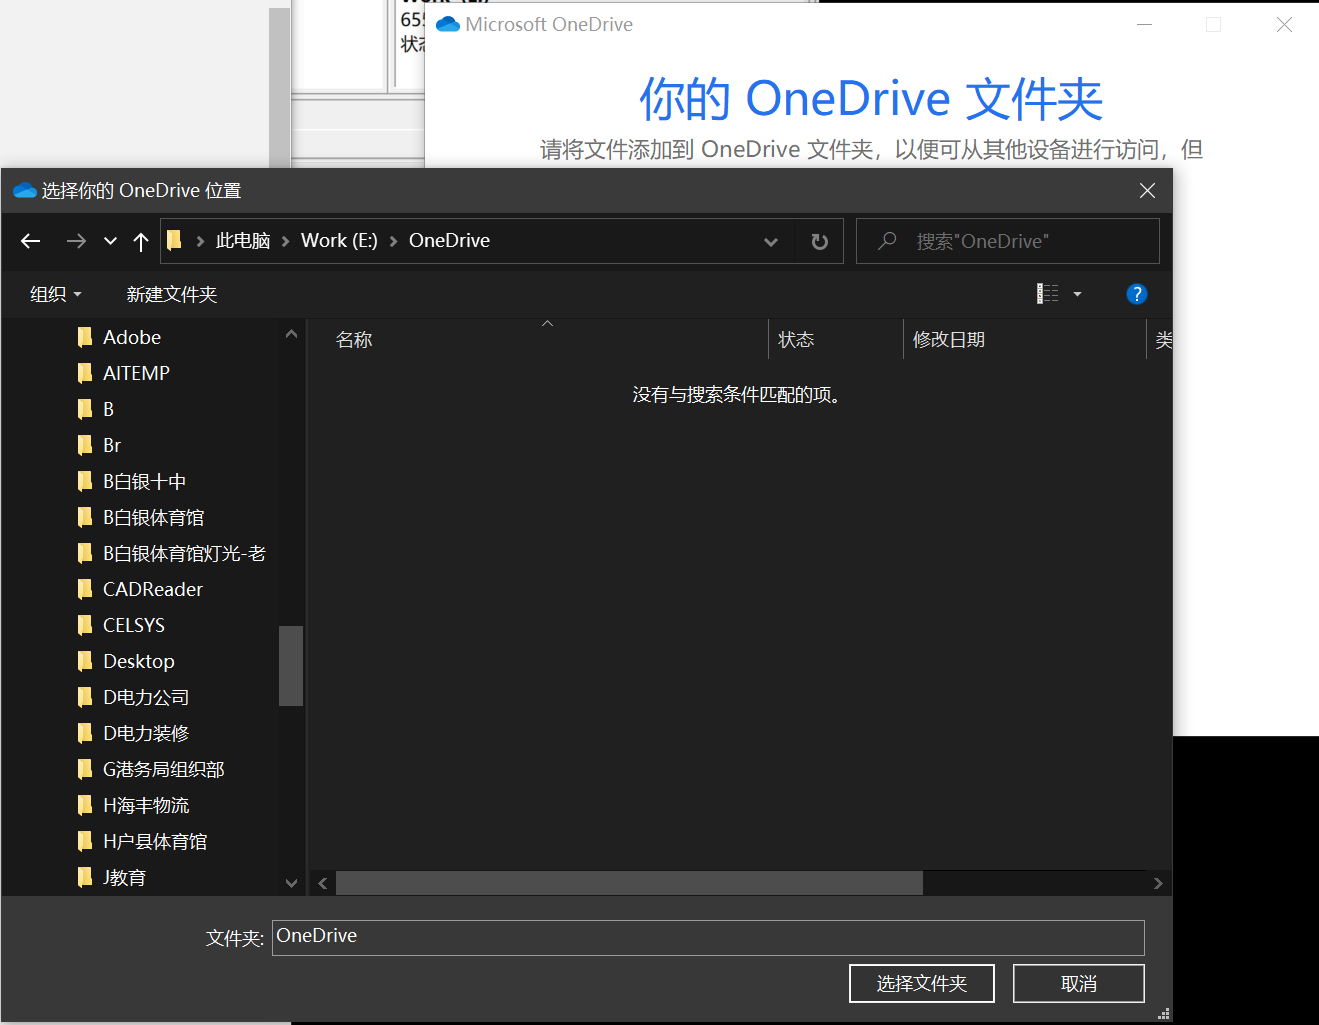
Task: Click horizontal scrollbar thumb in file list
Action: [x=629, y=883]
